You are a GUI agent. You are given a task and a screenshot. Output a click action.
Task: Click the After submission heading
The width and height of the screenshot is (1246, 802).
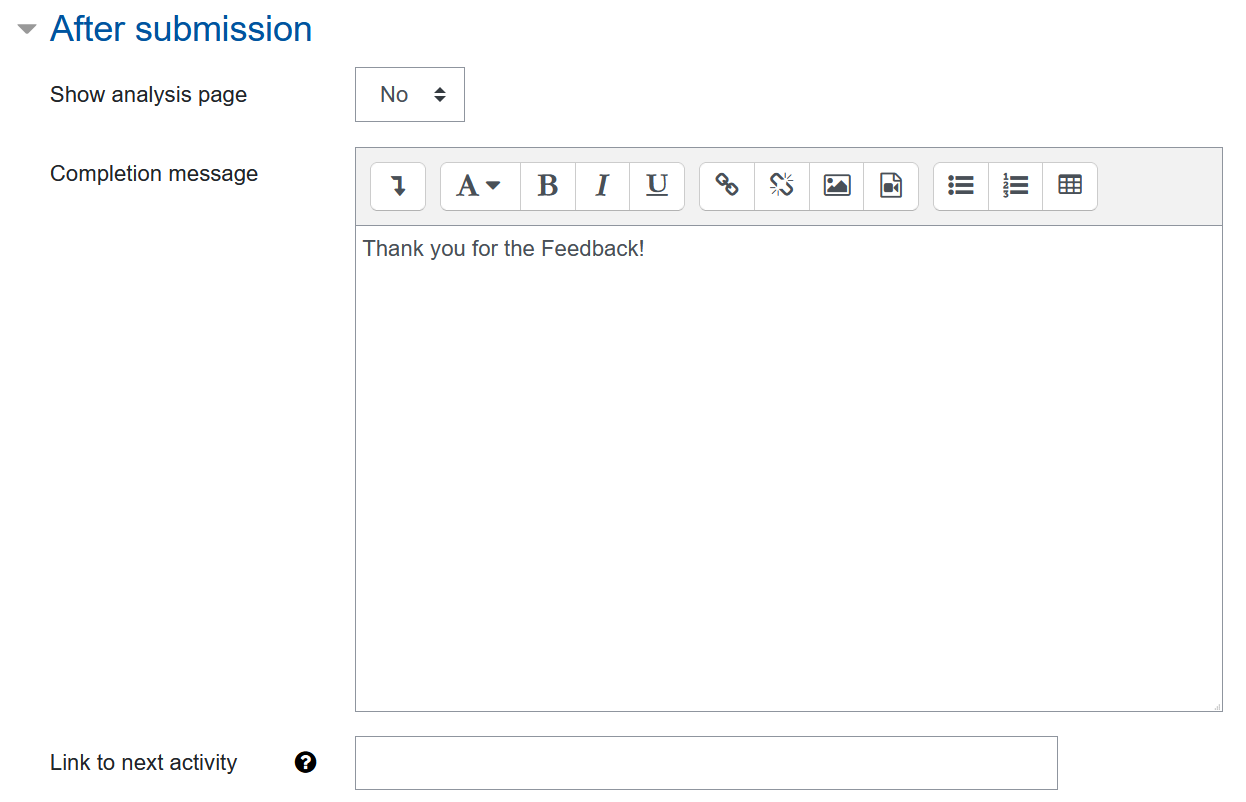pos(180,29)
